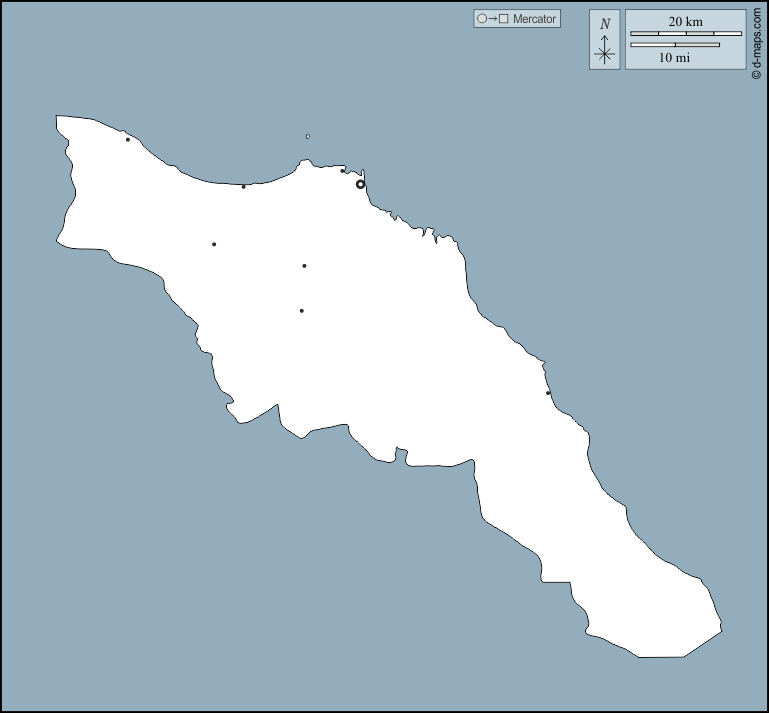Click the city dot in the northwest corner
Screen dimensions: 769x713
[128, 139]
